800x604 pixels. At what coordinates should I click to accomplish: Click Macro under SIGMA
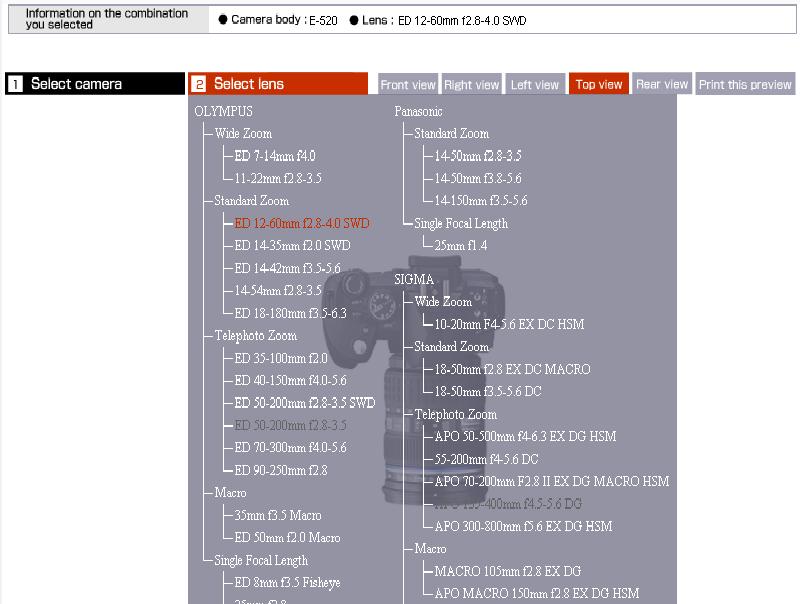click(x=430, y=548)
